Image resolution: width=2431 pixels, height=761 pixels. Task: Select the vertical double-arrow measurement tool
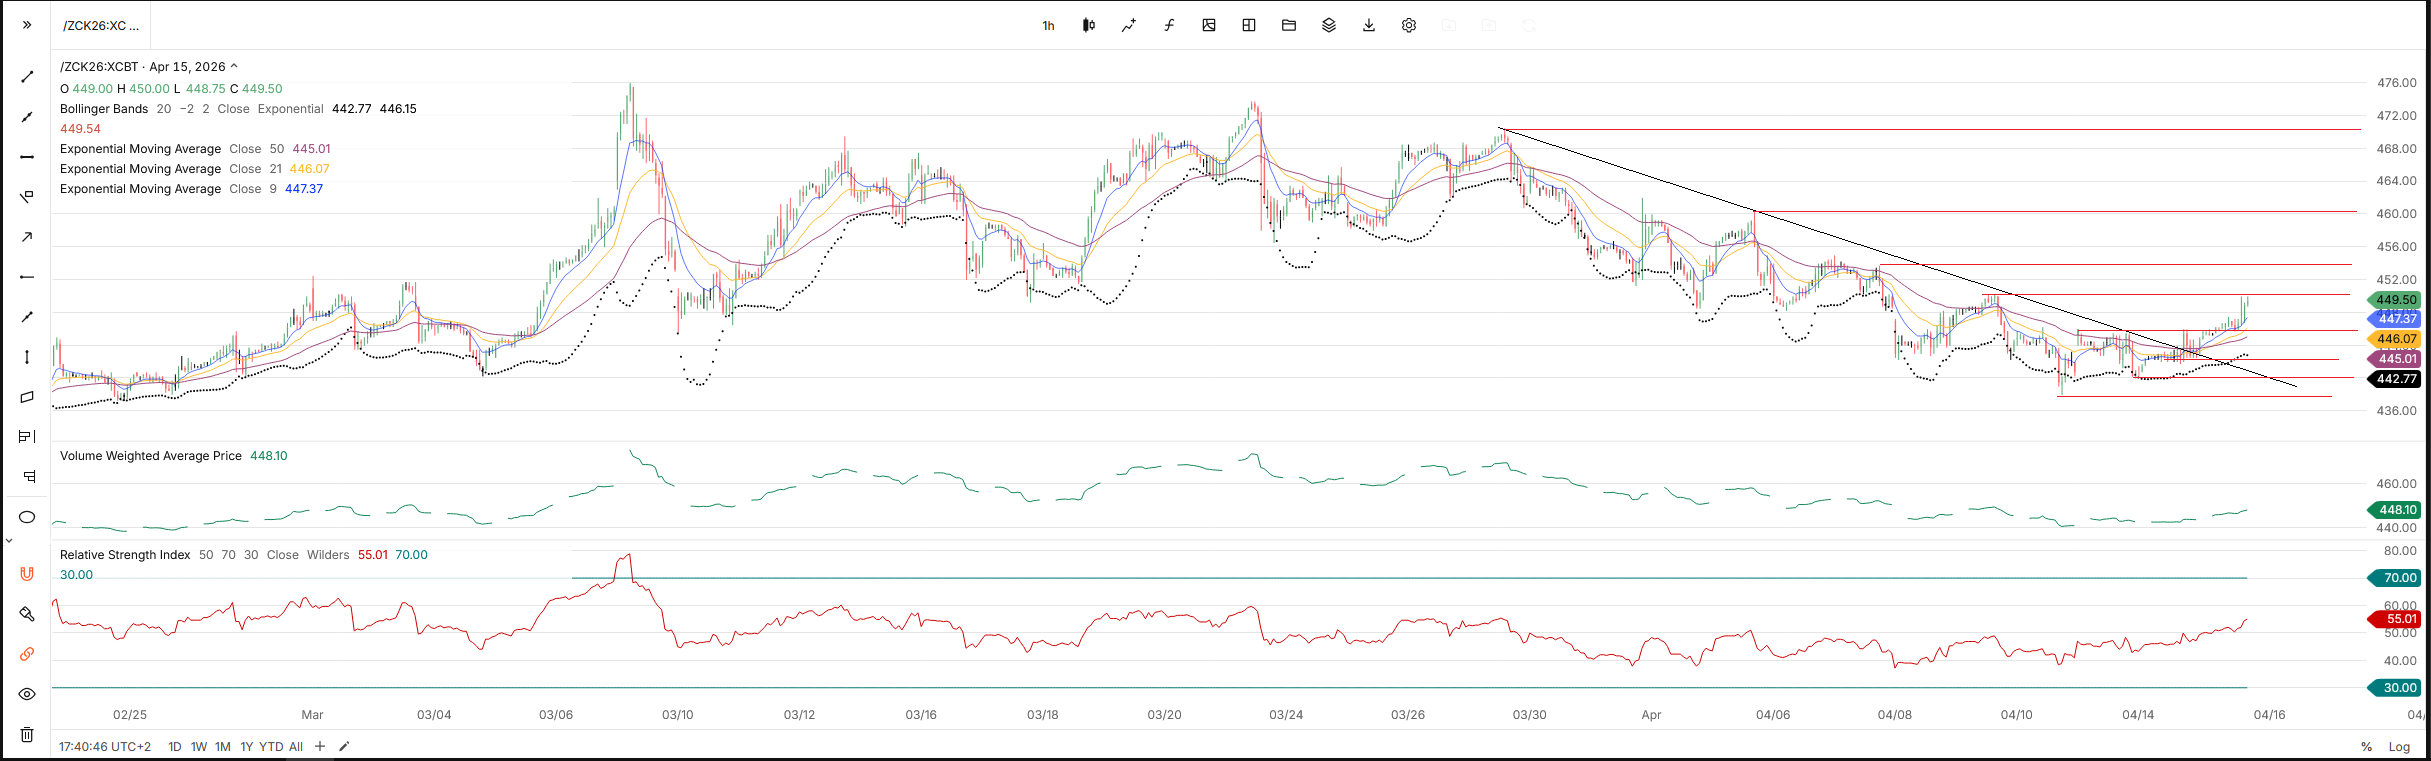pos(27,357)
